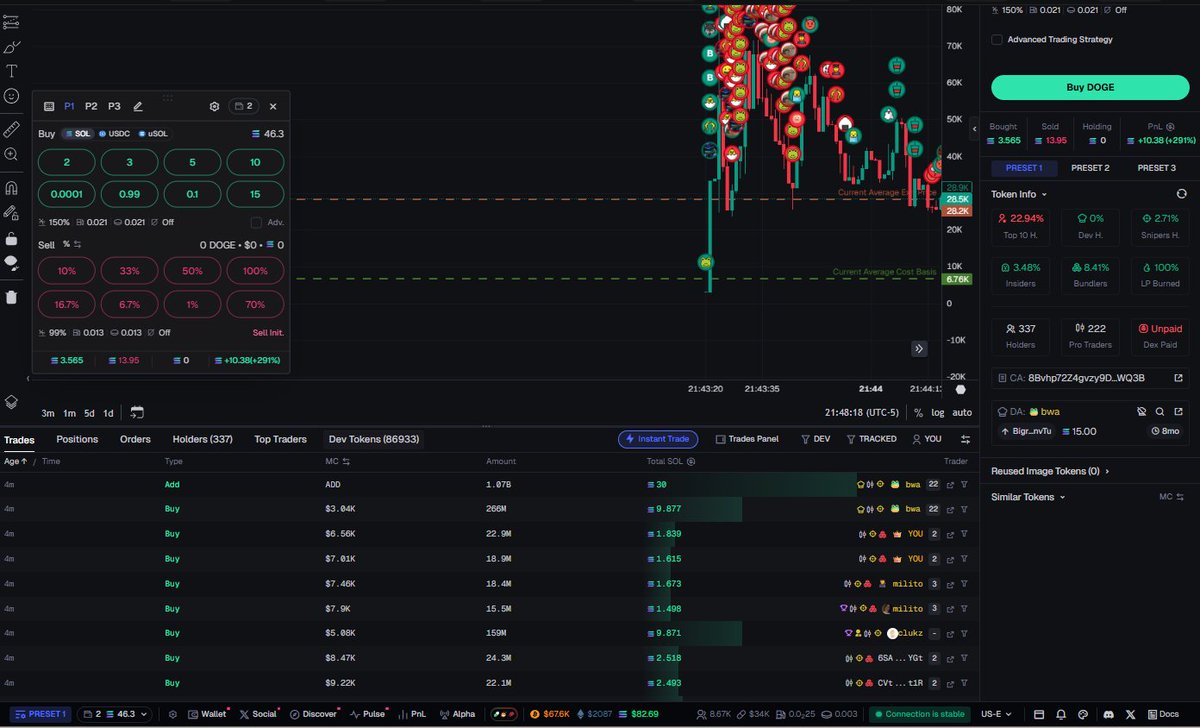The width and height of the screenshot is (1200, 728).
Task: Click the trash remove drawings icon
Action: click(12, 297)
